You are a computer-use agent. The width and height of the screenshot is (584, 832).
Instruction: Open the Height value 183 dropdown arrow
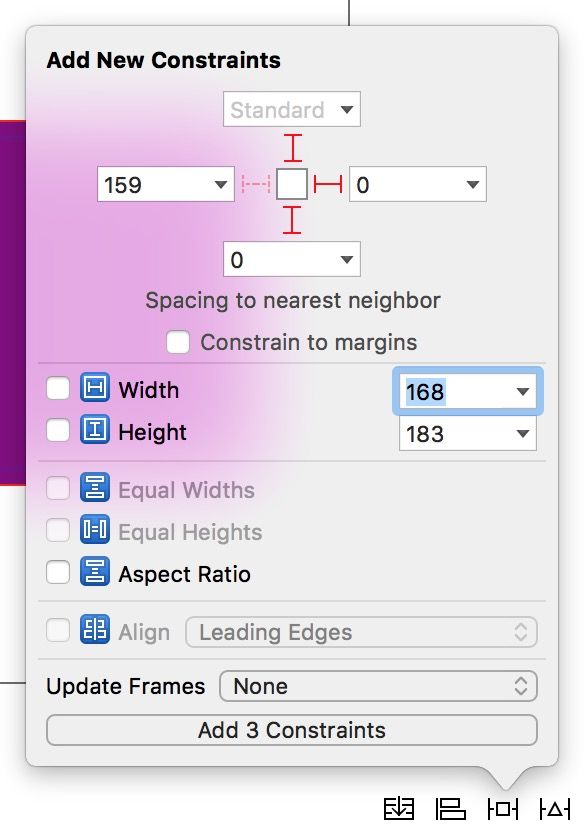523,434
